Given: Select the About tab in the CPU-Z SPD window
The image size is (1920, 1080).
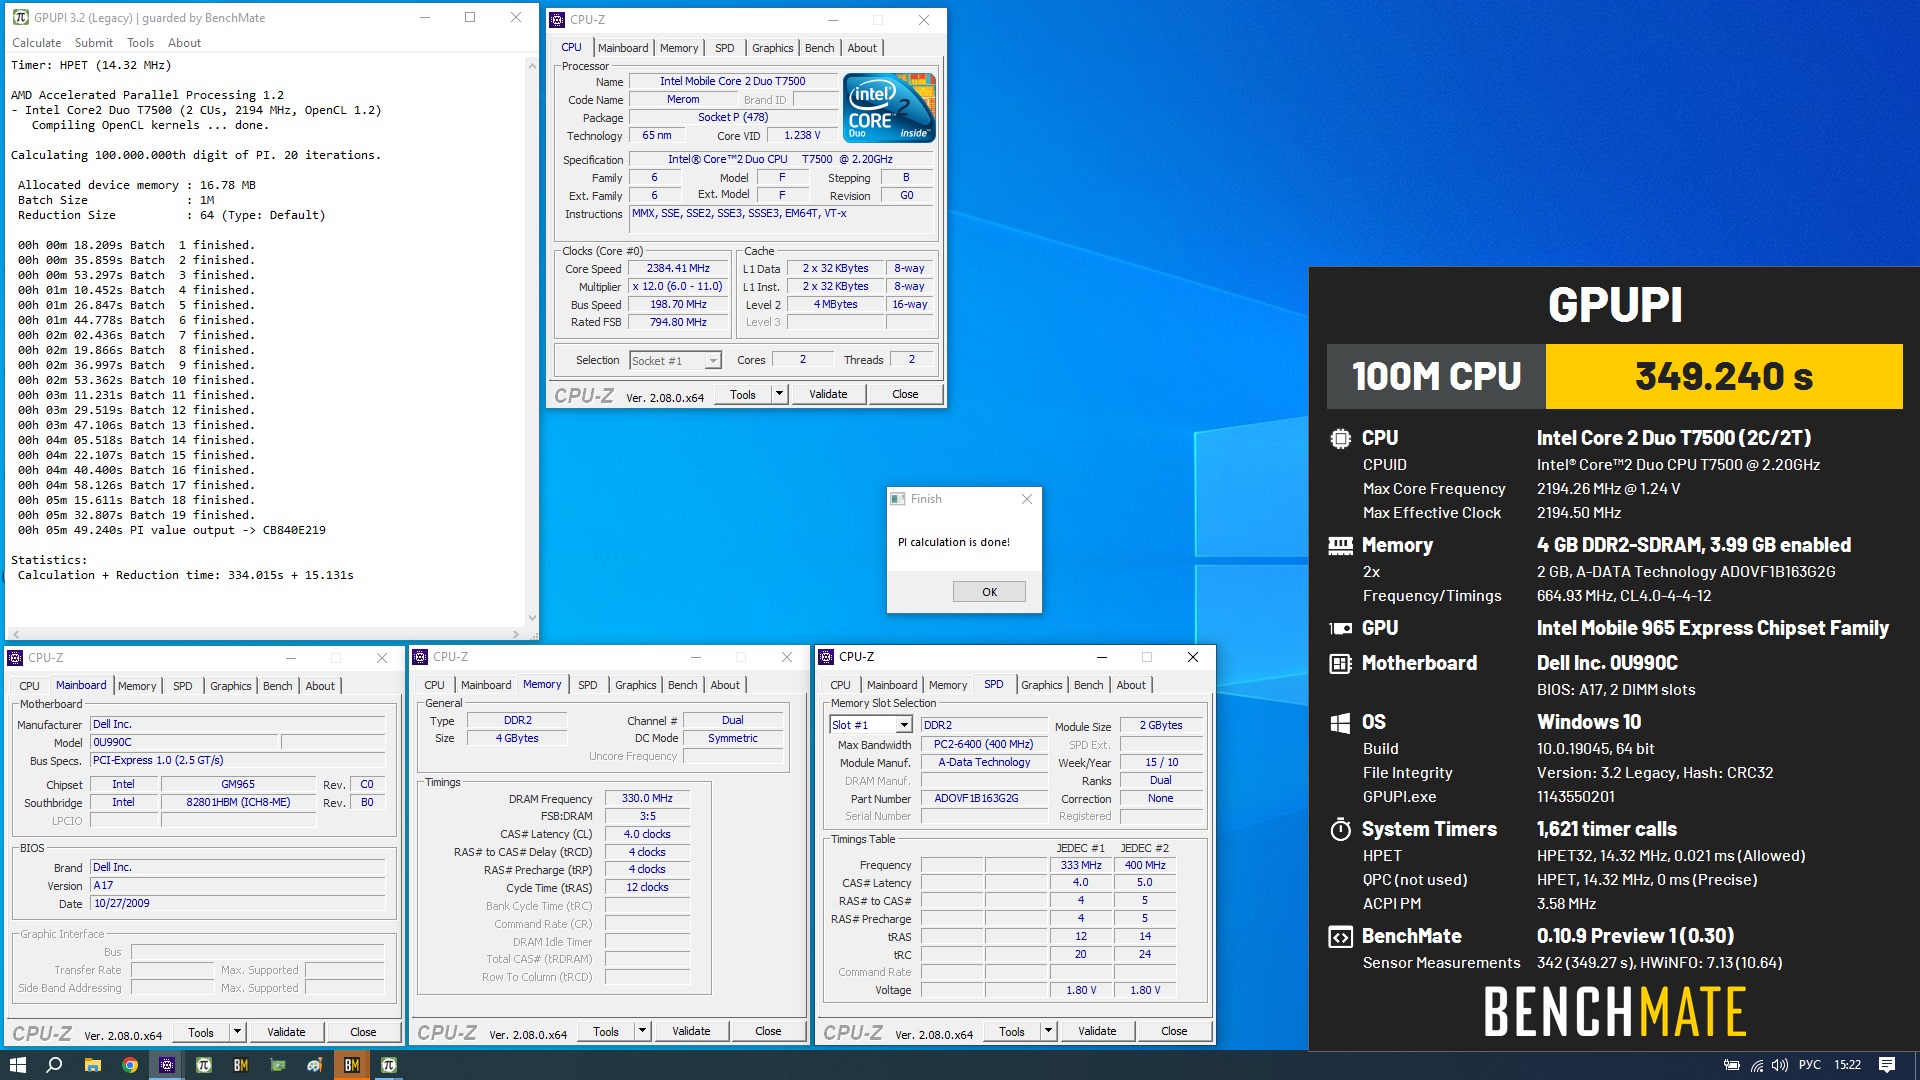Looking at the screenshot, I should coord(1131,685).
